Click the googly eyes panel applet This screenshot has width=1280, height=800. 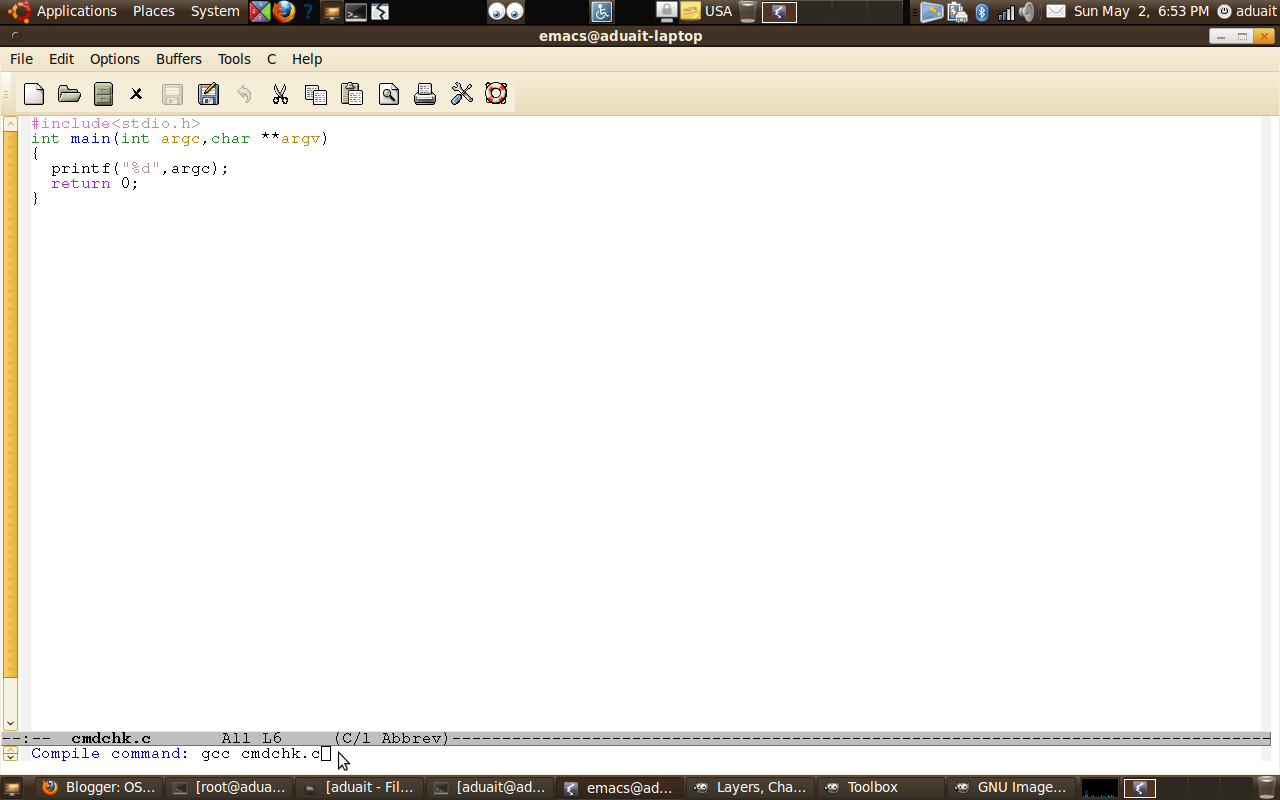coord(506,12)
